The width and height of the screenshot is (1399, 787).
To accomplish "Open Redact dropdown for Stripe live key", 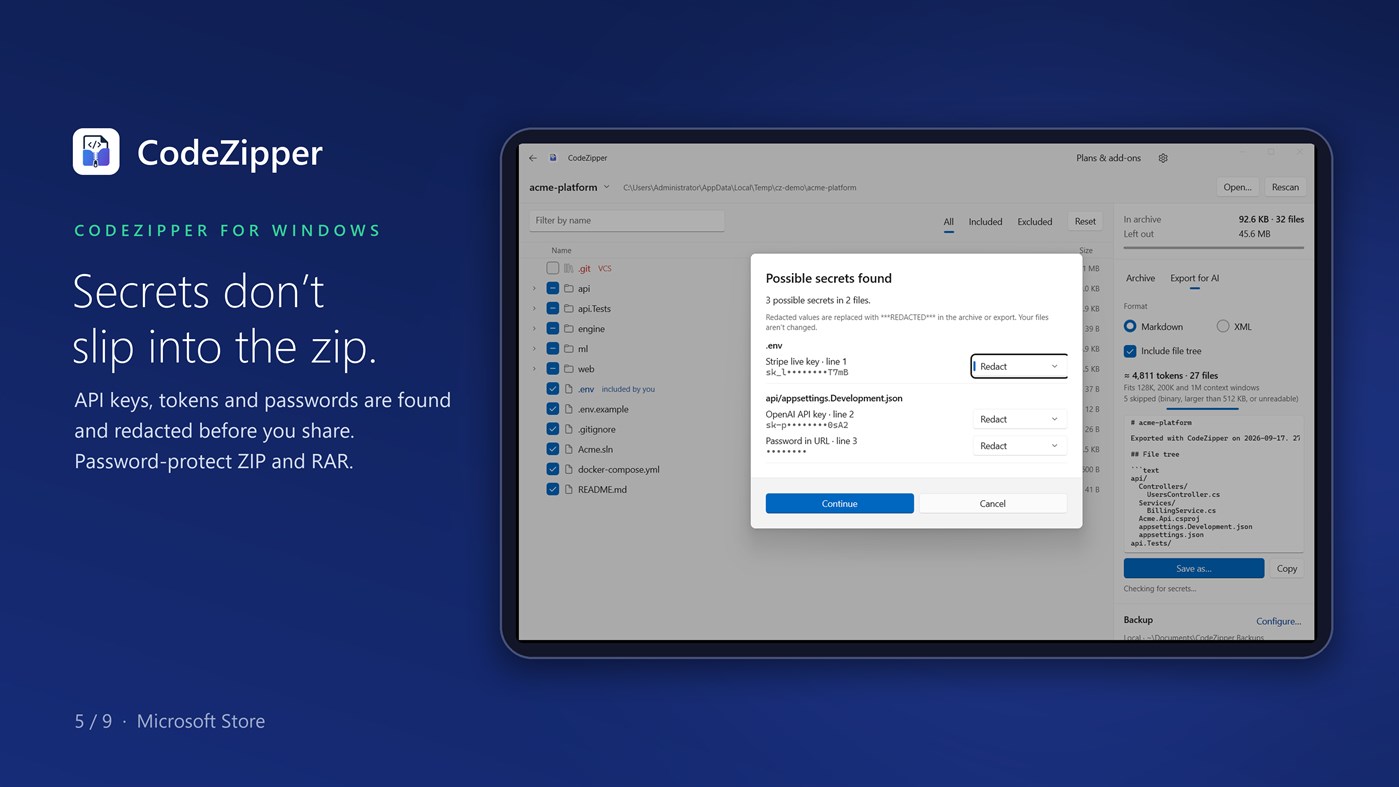I will [1019, 367].
